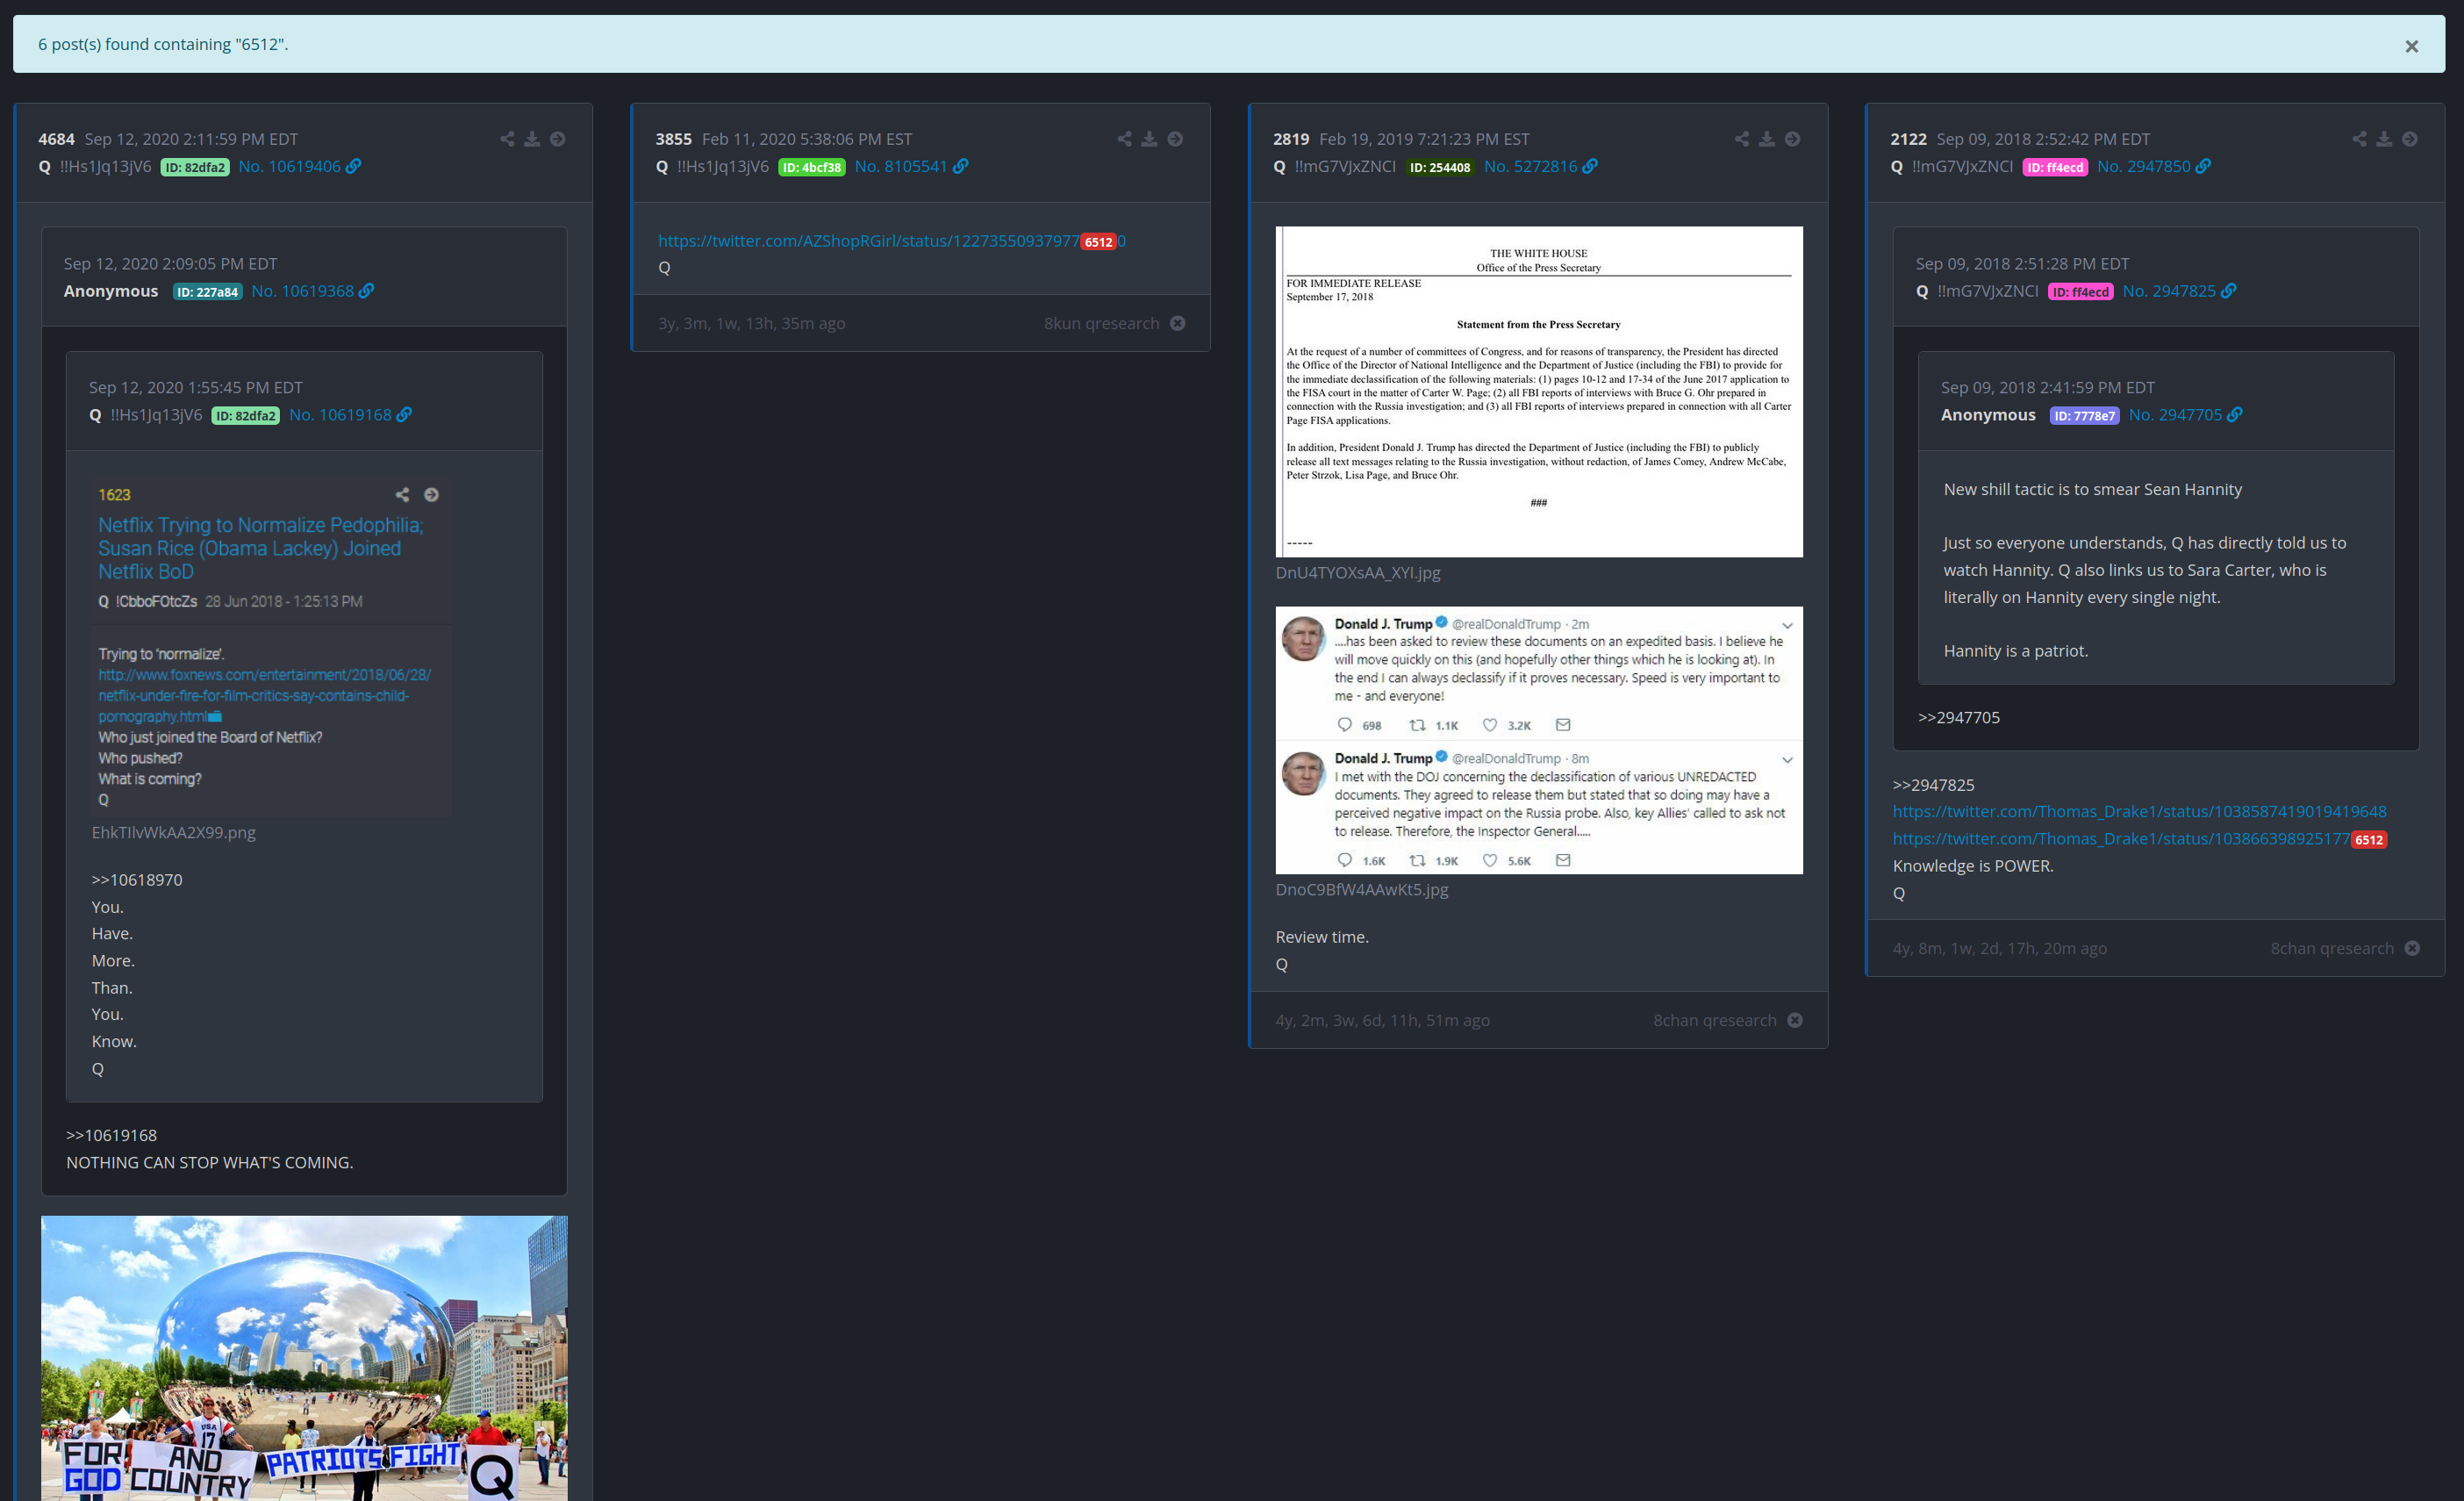Click reply reference >>10619168

111,1135
